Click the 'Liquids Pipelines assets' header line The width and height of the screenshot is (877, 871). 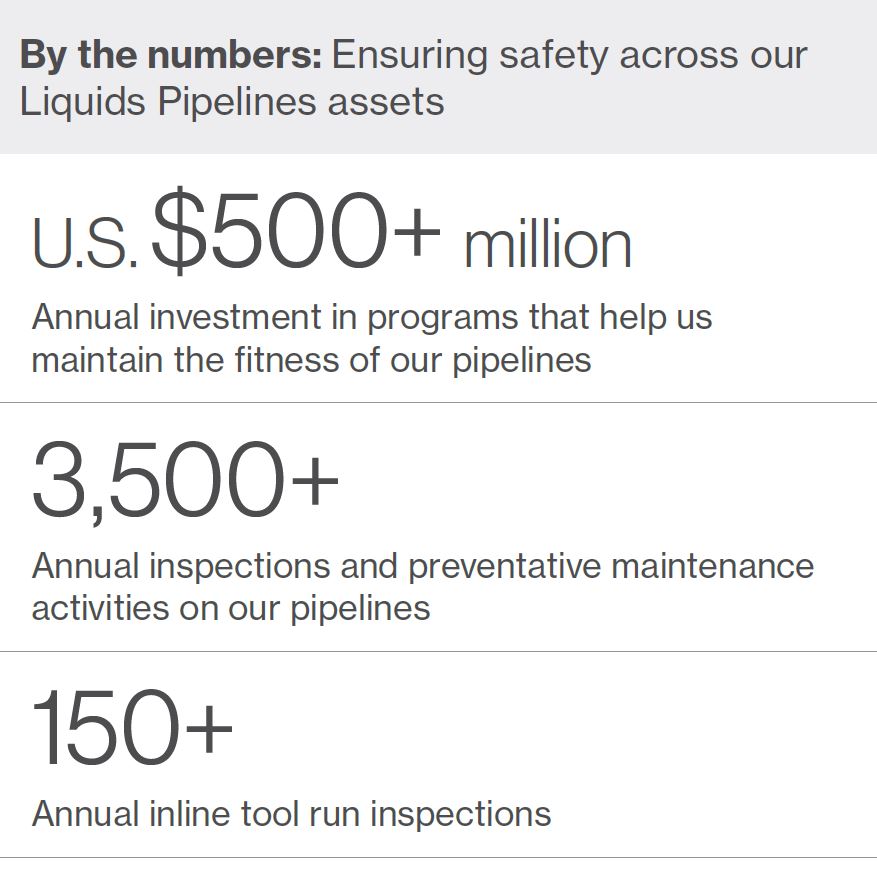[x=232, y=103]
